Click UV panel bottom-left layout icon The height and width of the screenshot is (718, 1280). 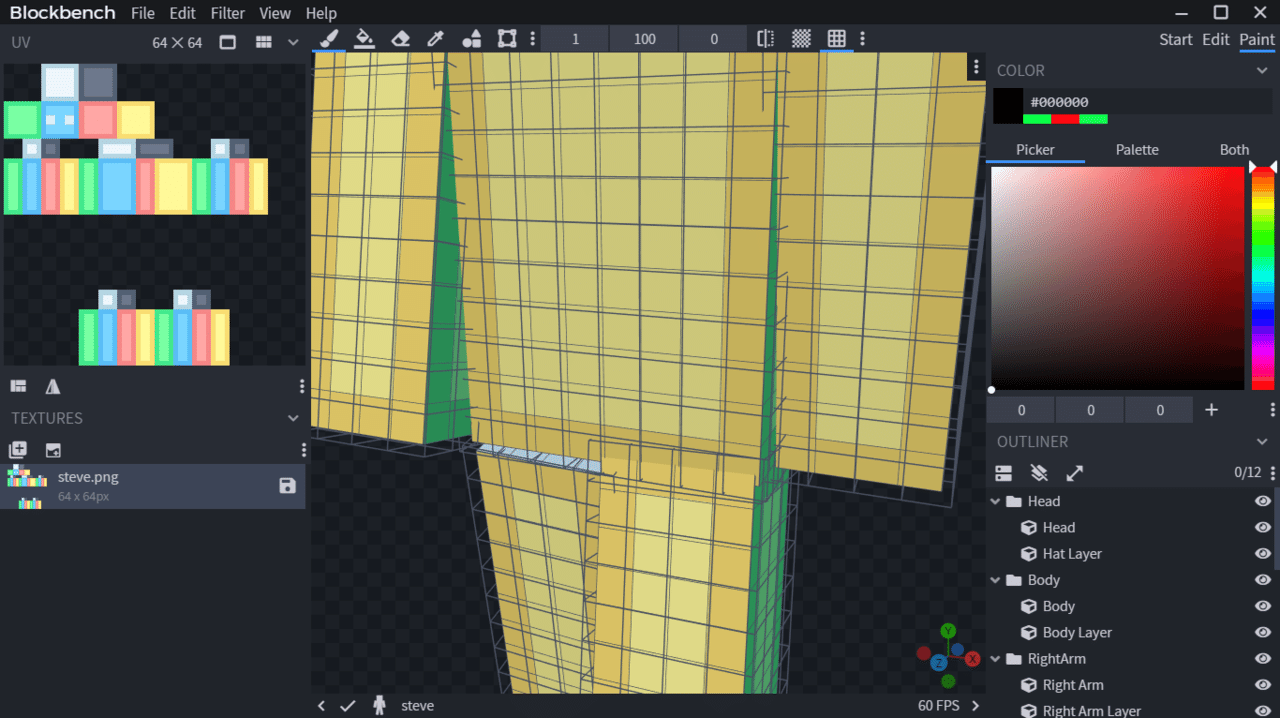18,386
